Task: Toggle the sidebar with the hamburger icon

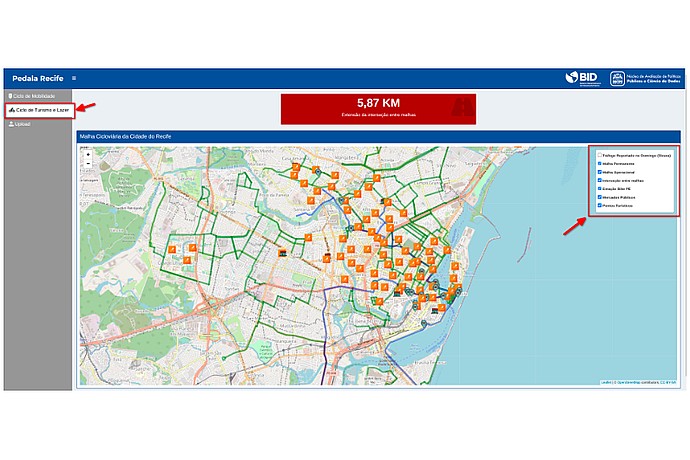Action: pyautogui.click(x=74, y=78)
